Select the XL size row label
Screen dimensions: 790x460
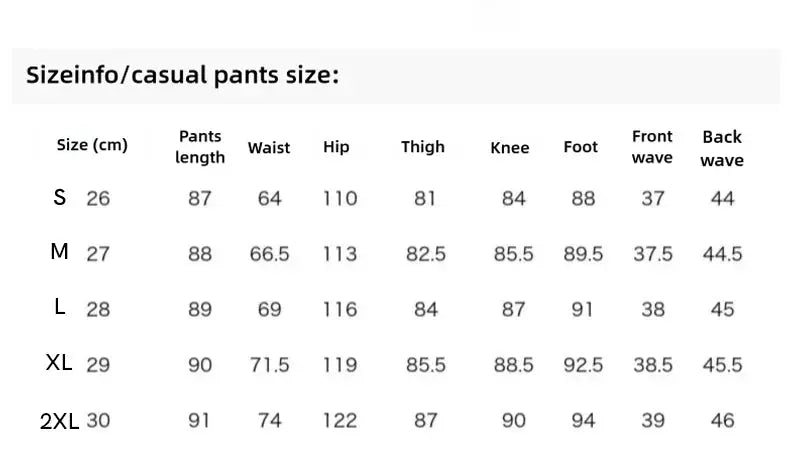[59, 362]
